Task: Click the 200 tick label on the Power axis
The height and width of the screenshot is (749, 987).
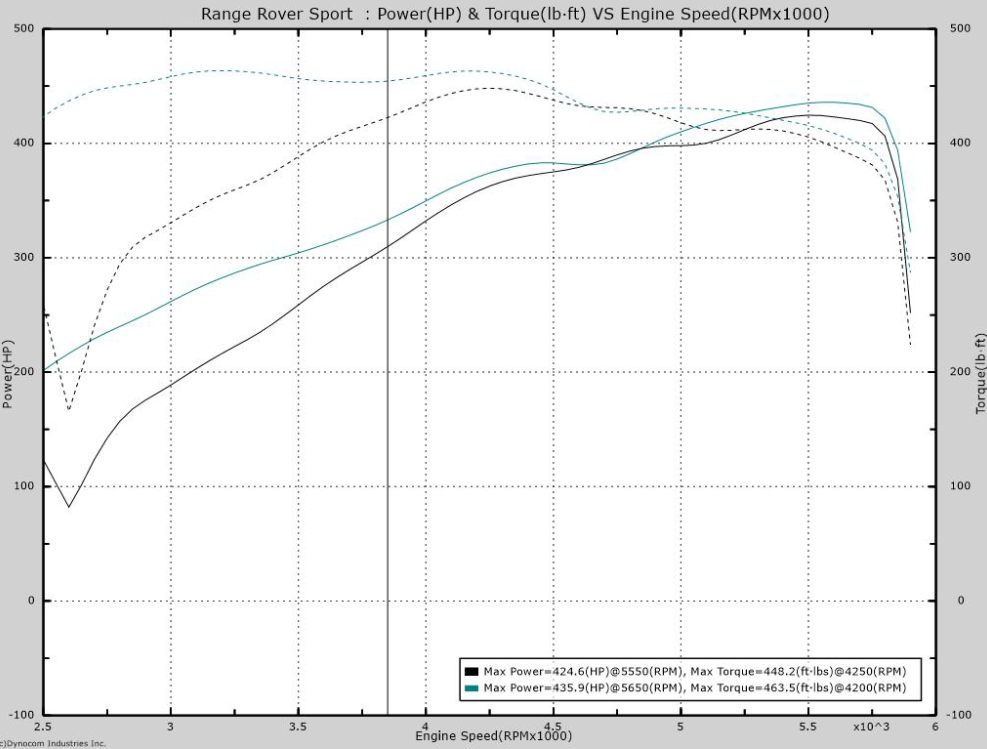Action: coord(25,372)
